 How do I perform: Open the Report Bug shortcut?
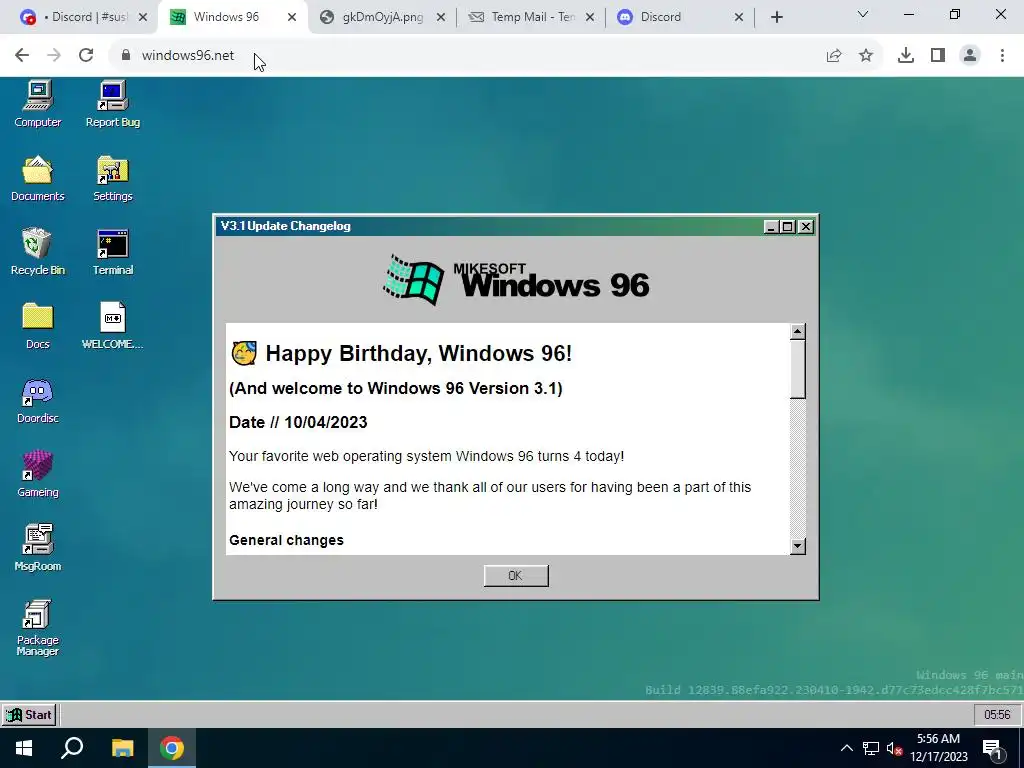pyautogui.click(x=112, y=104)
